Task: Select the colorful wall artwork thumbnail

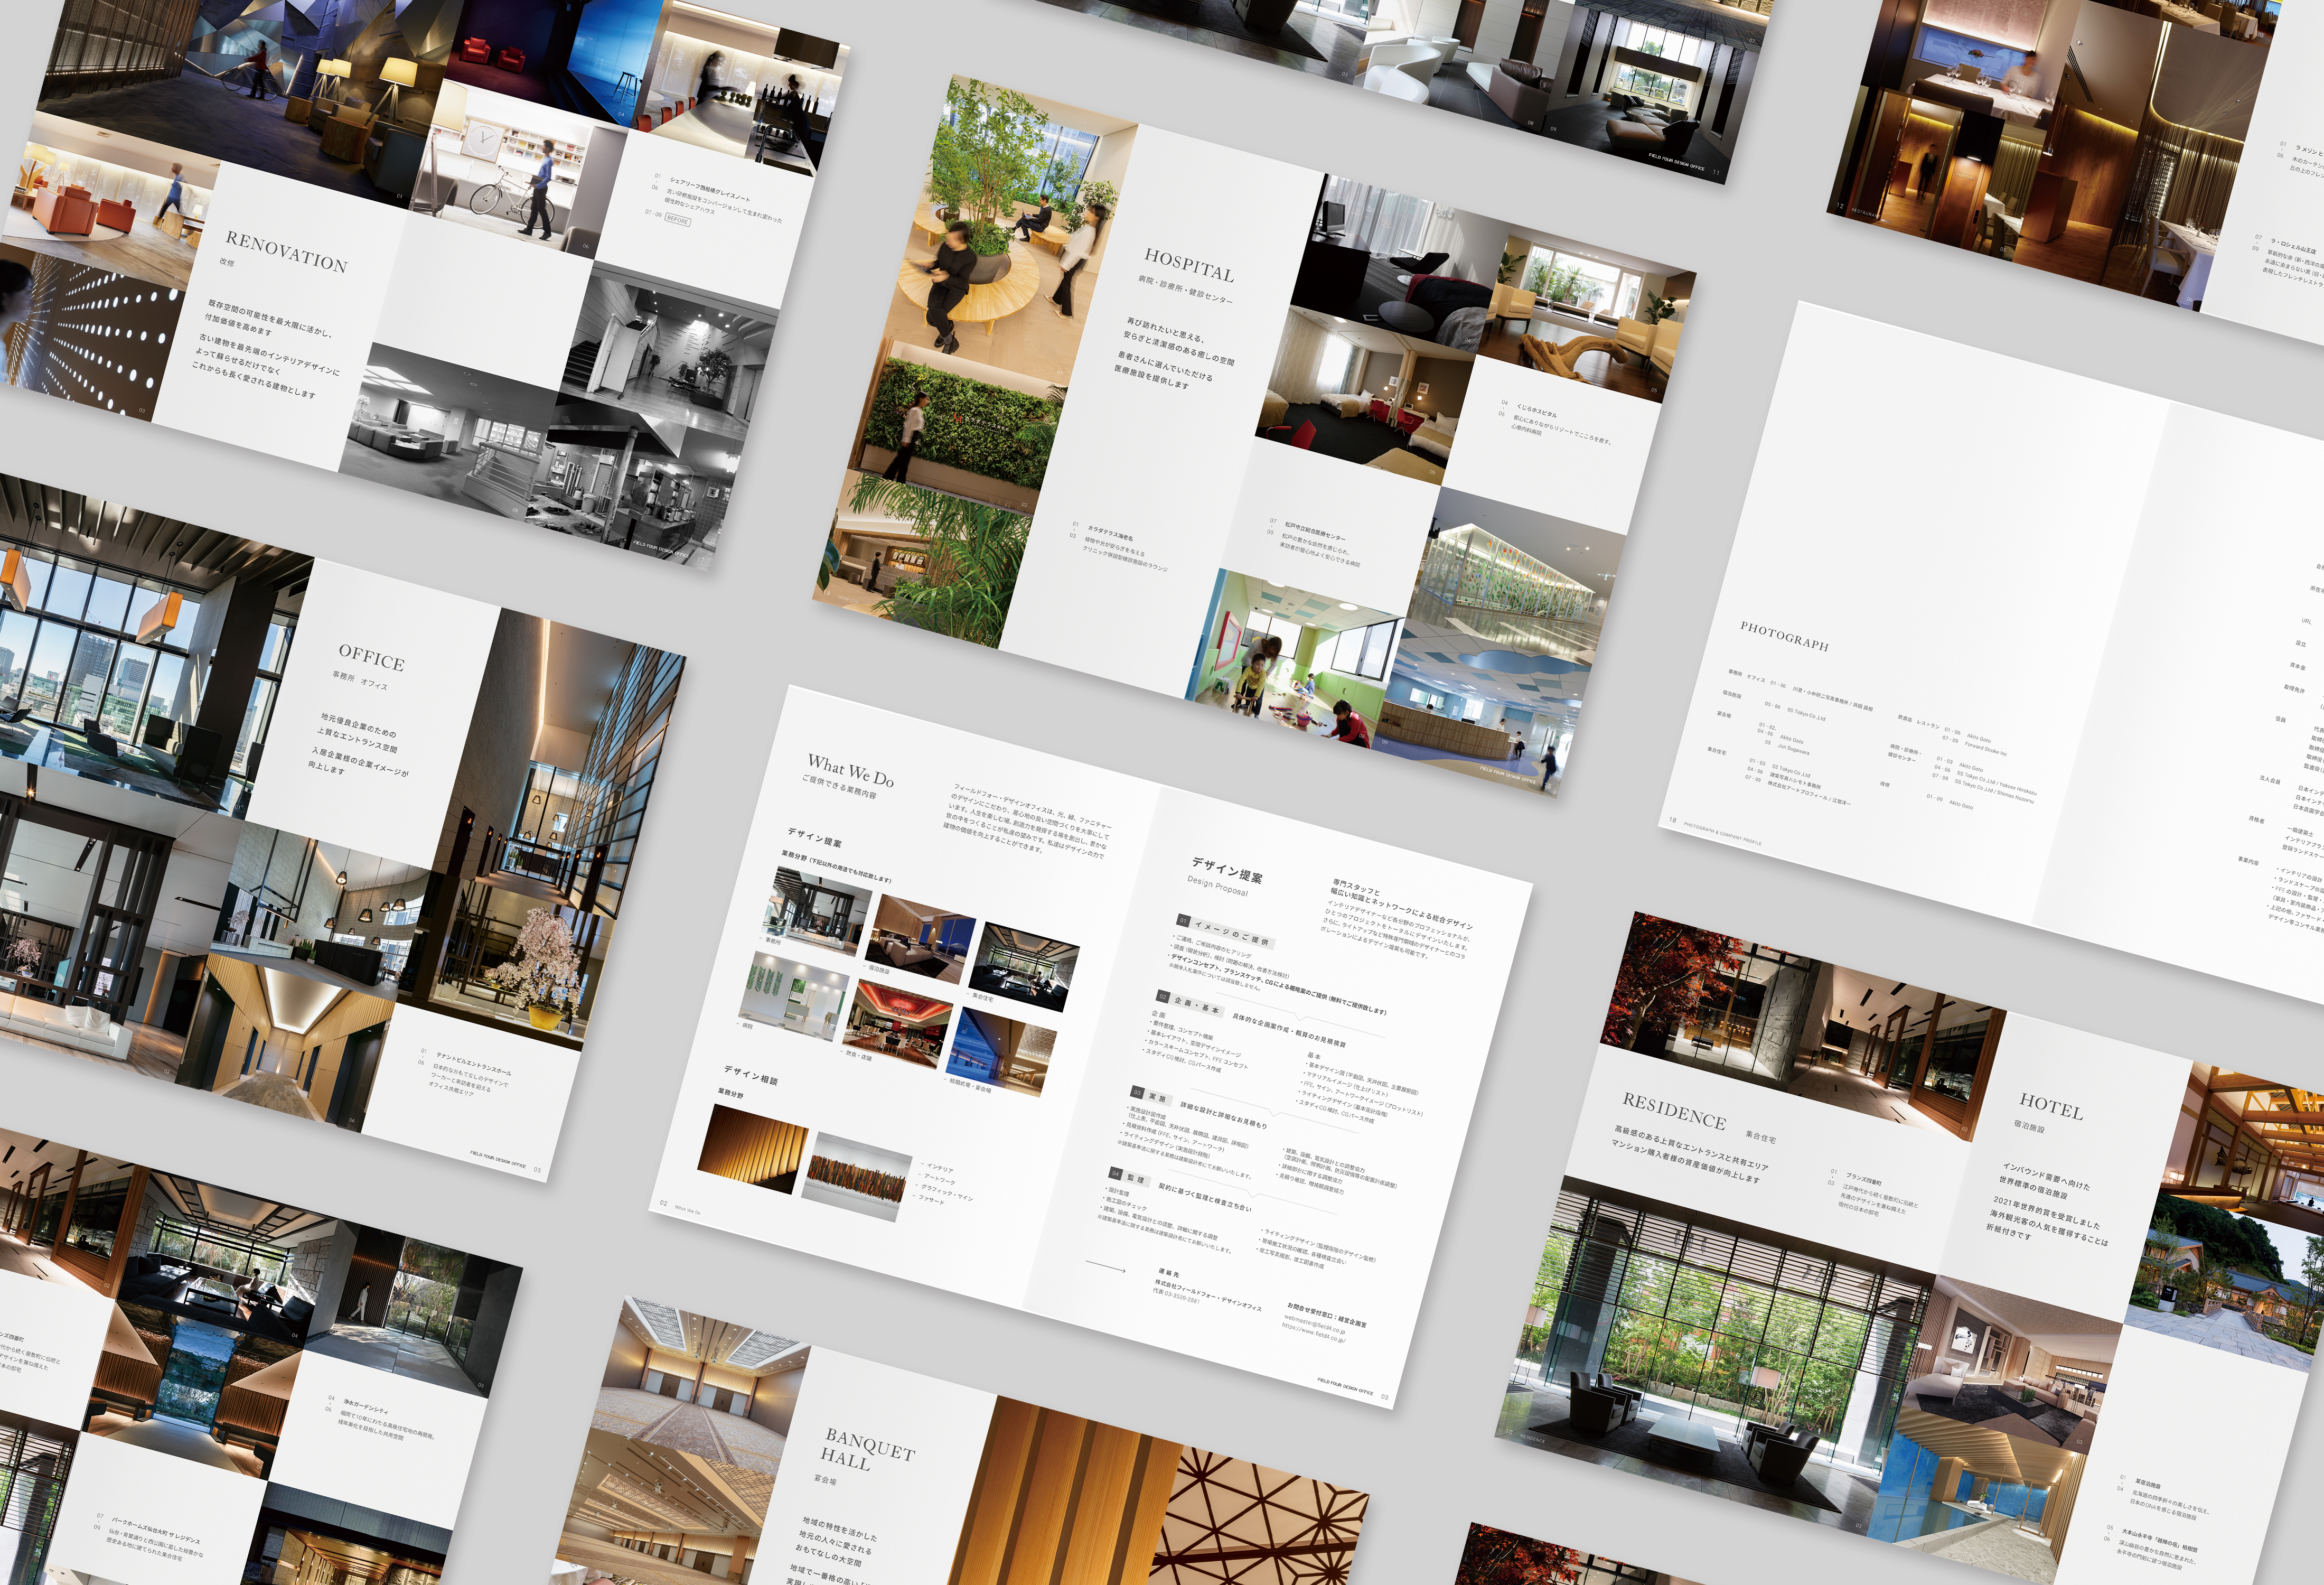Action: pos(858,1177)
